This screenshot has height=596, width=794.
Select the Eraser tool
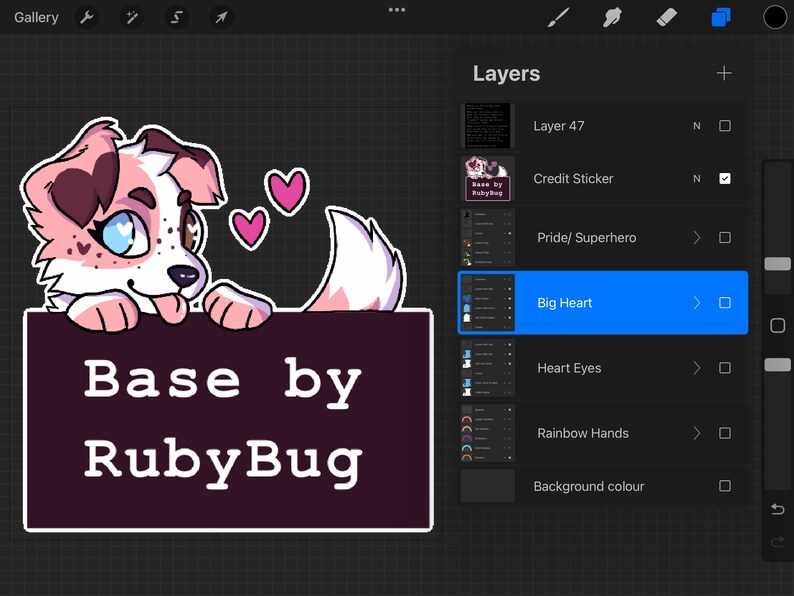click(666, 18)
